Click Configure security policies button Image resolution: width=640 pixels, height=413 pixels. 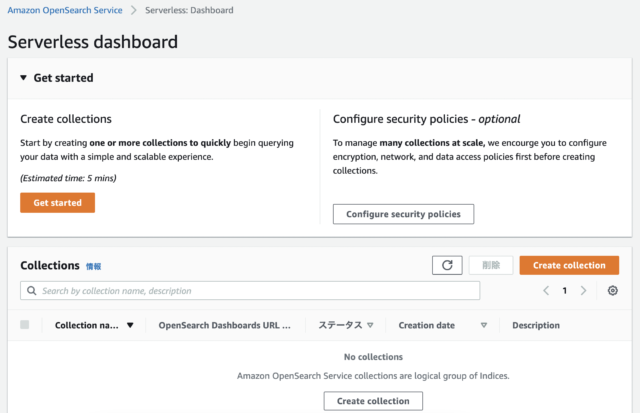point(403,214)
